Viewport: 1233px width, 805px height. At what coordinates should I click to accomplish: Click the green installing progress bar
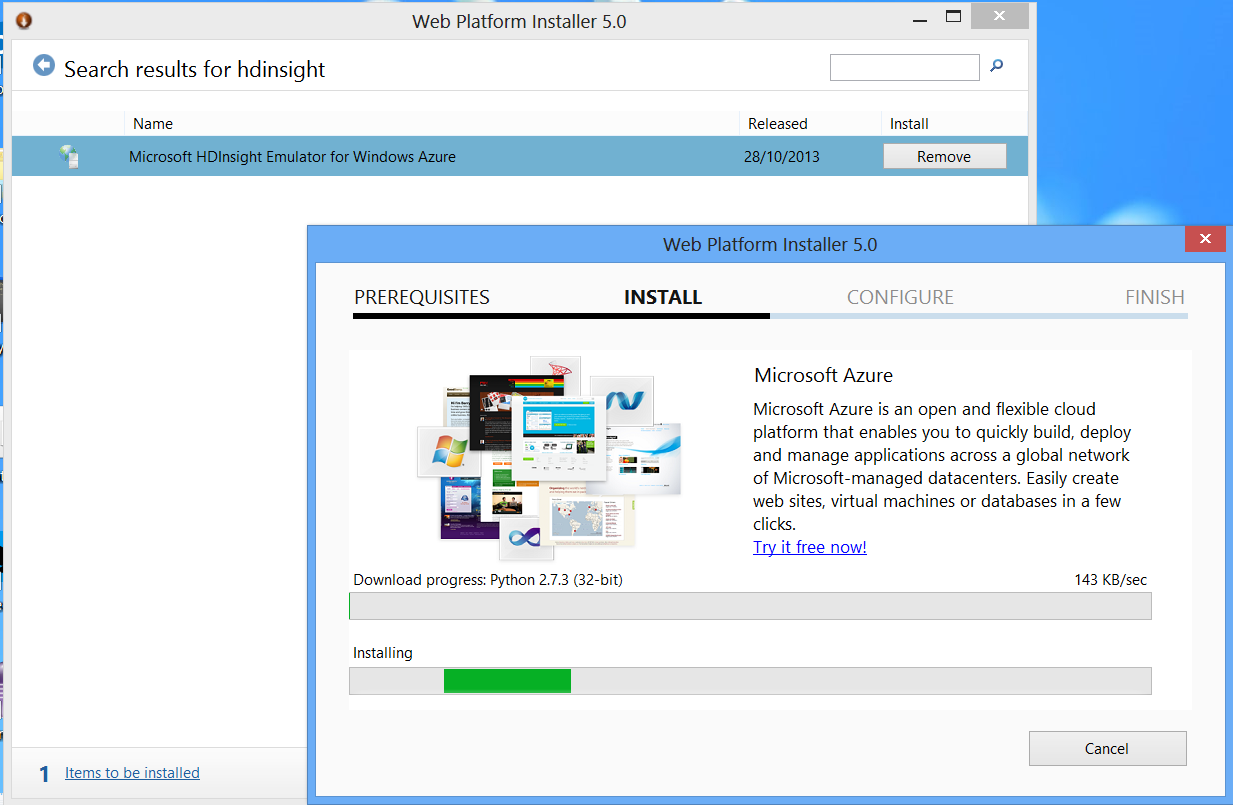coord(507,681)
